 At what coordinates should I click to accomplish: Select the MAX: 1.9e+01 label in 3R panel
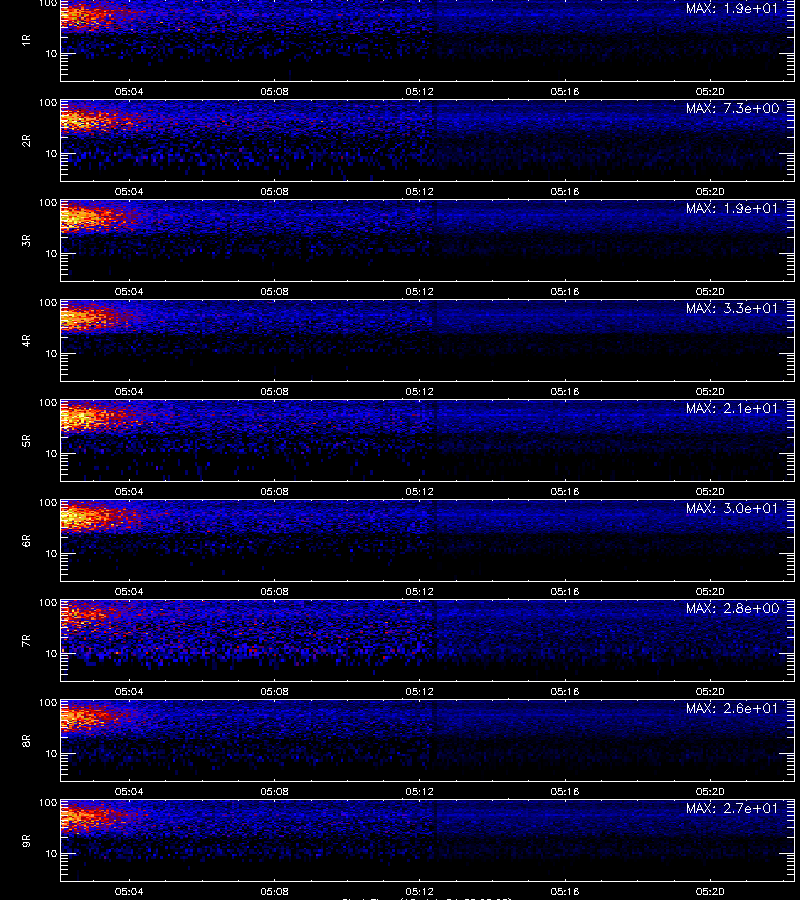tap(732, 208)
